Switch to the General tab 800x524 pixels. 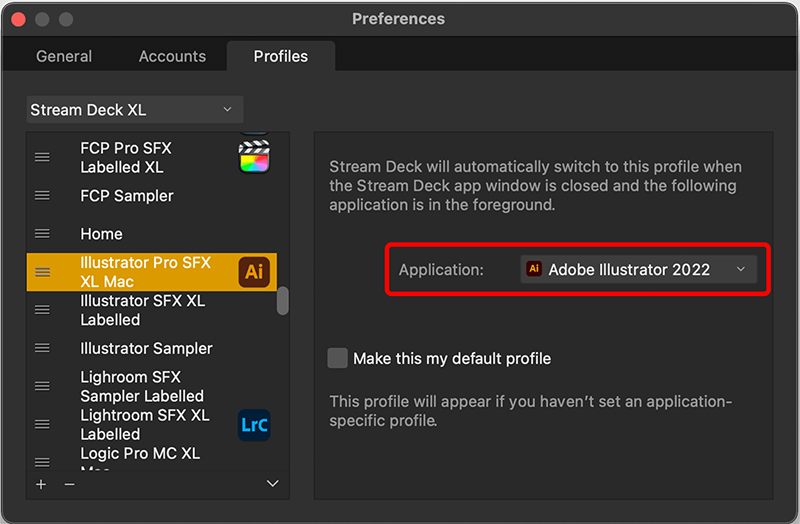(x=64, y=56)
